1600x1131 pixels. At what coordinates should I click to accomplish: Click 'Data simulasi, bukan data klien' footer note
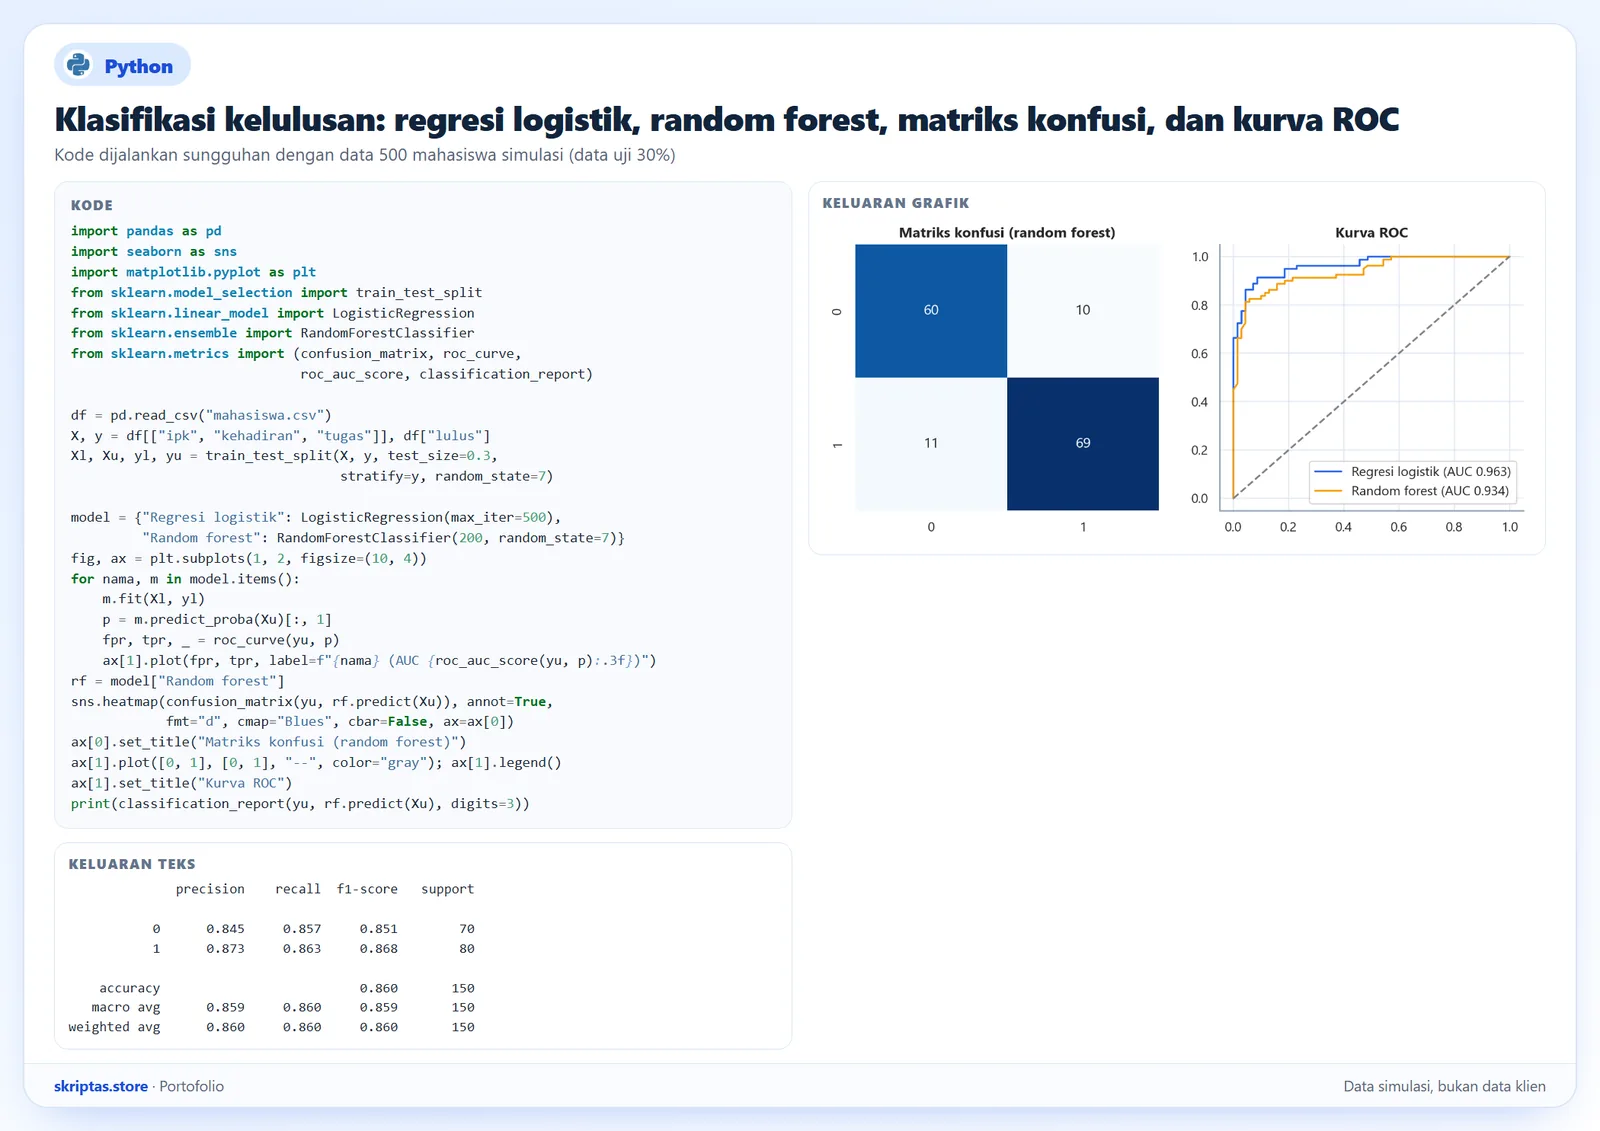coord(1444,1086)
